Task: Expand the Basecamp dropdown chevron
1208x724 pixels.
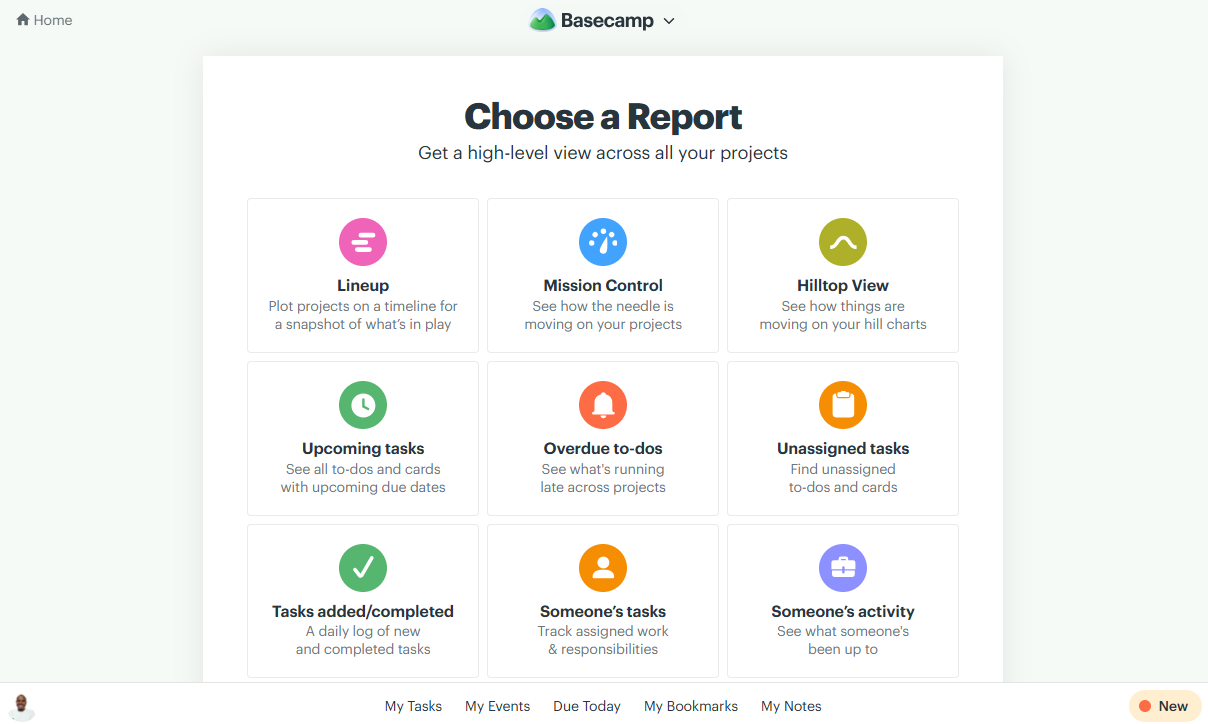Action: pos(669,21)
